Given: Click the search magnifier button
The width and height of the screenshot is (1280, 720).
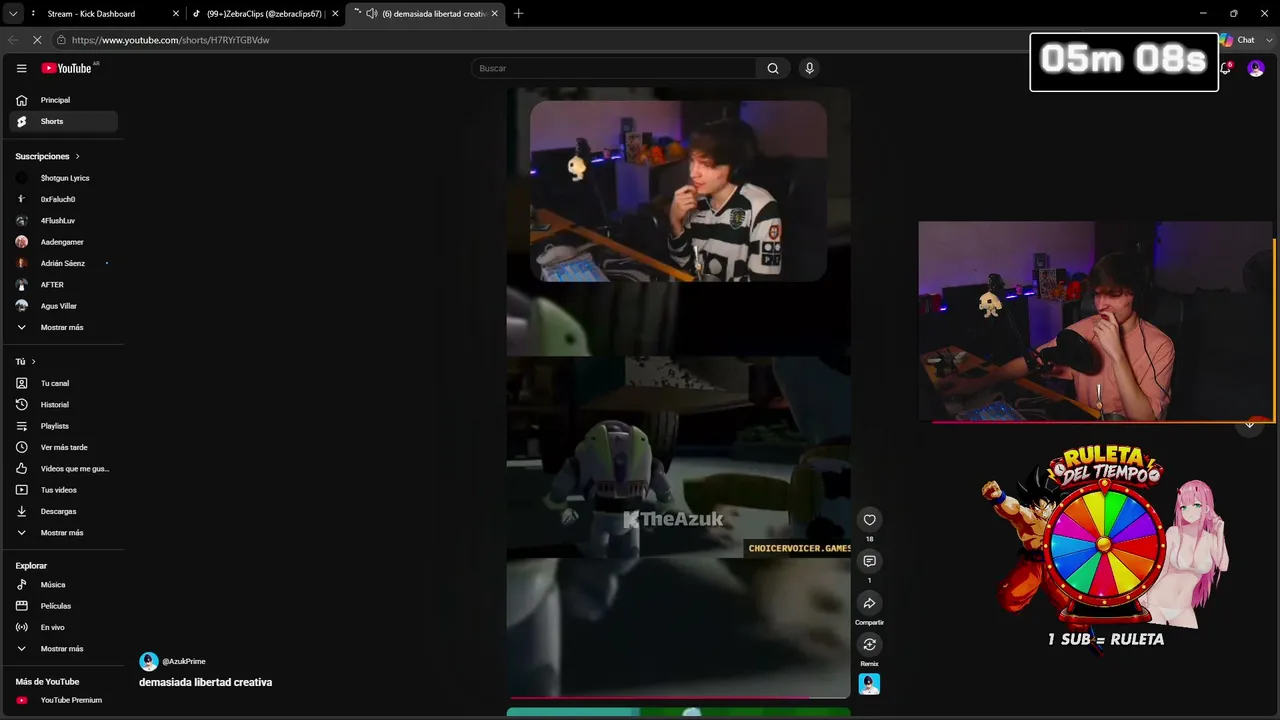Looking at the screenshot, I should tap(773, 68).
